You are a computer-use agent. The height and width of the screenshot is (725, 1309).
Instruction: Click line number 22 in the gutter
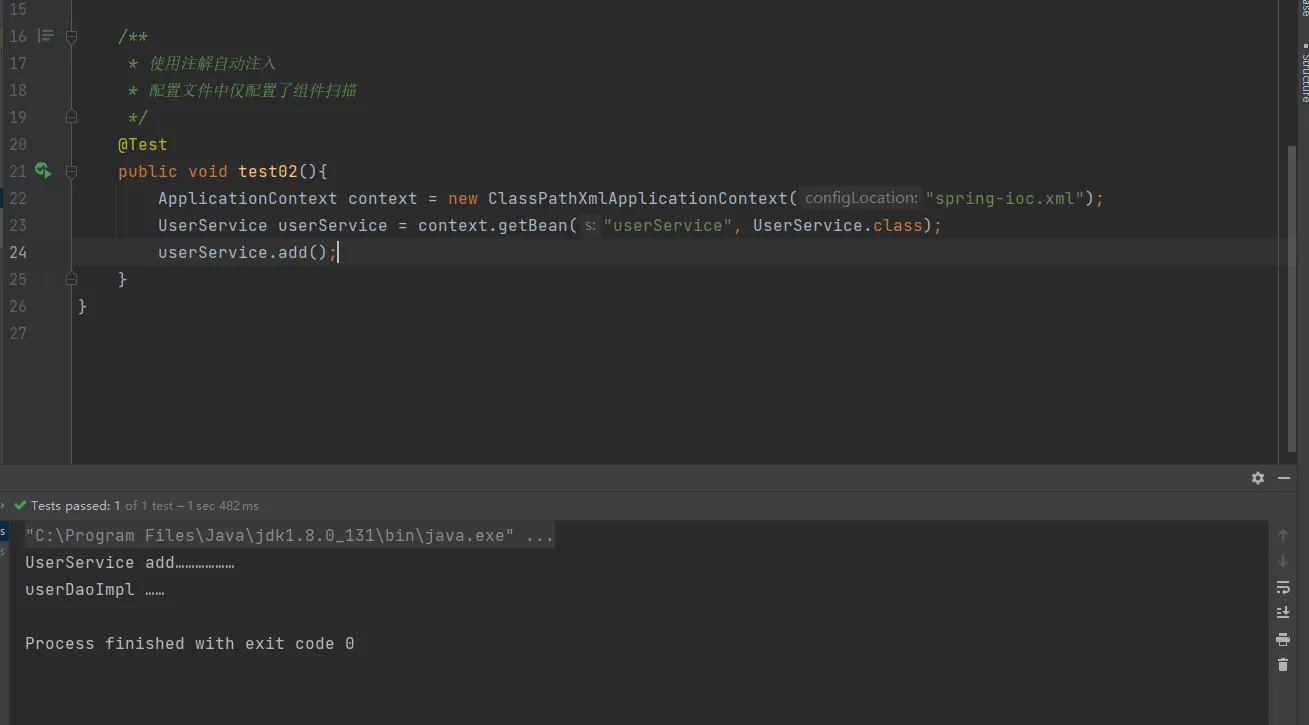pos(18,198)
